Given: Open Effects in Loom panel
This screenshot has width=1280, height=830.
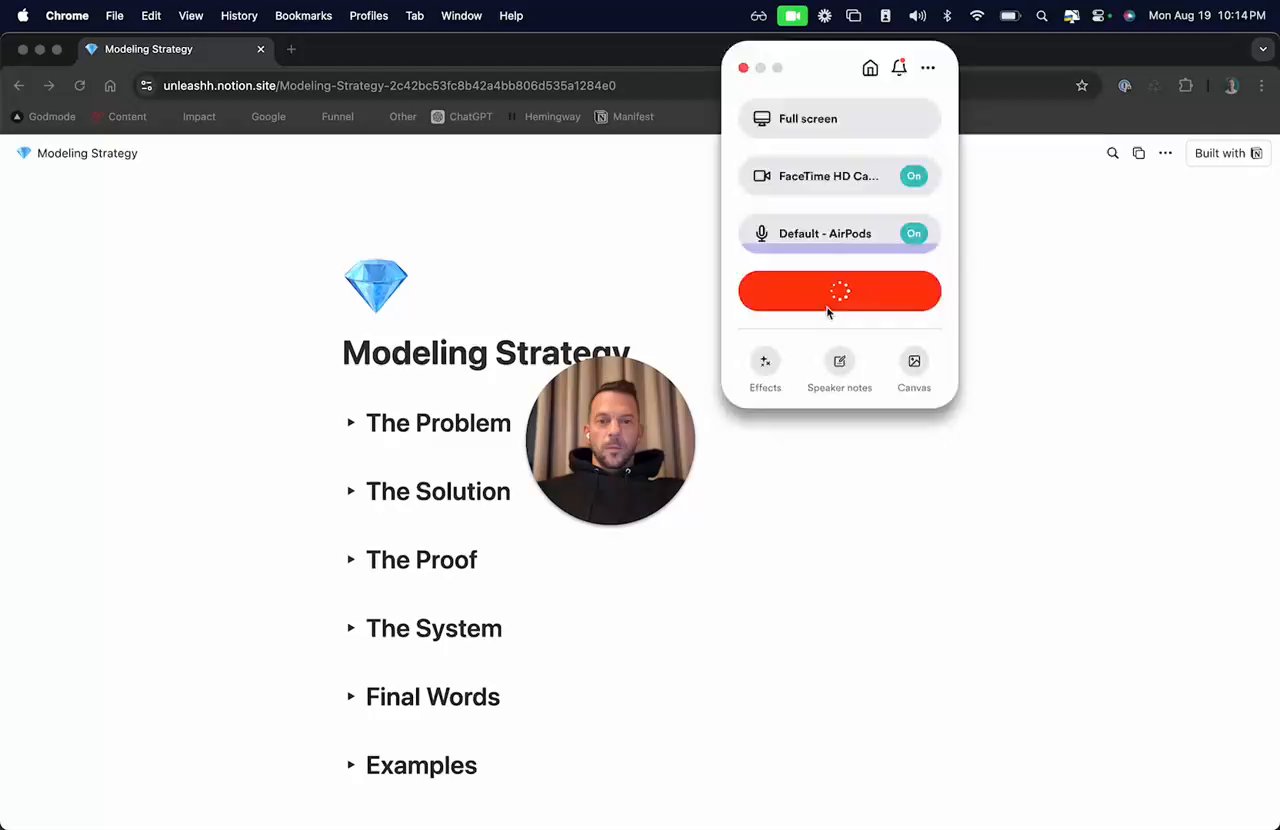Looking at the screenshot, I should point(765,370).
